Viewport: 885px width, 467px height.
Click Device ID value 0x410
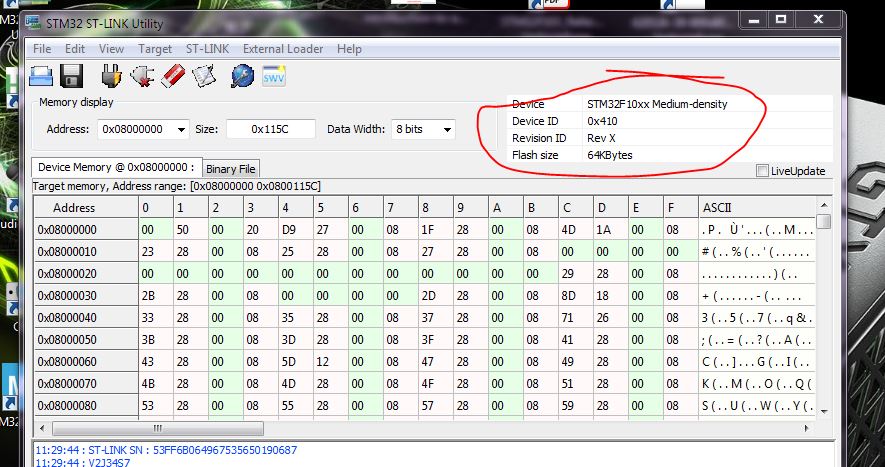[602, 121]
